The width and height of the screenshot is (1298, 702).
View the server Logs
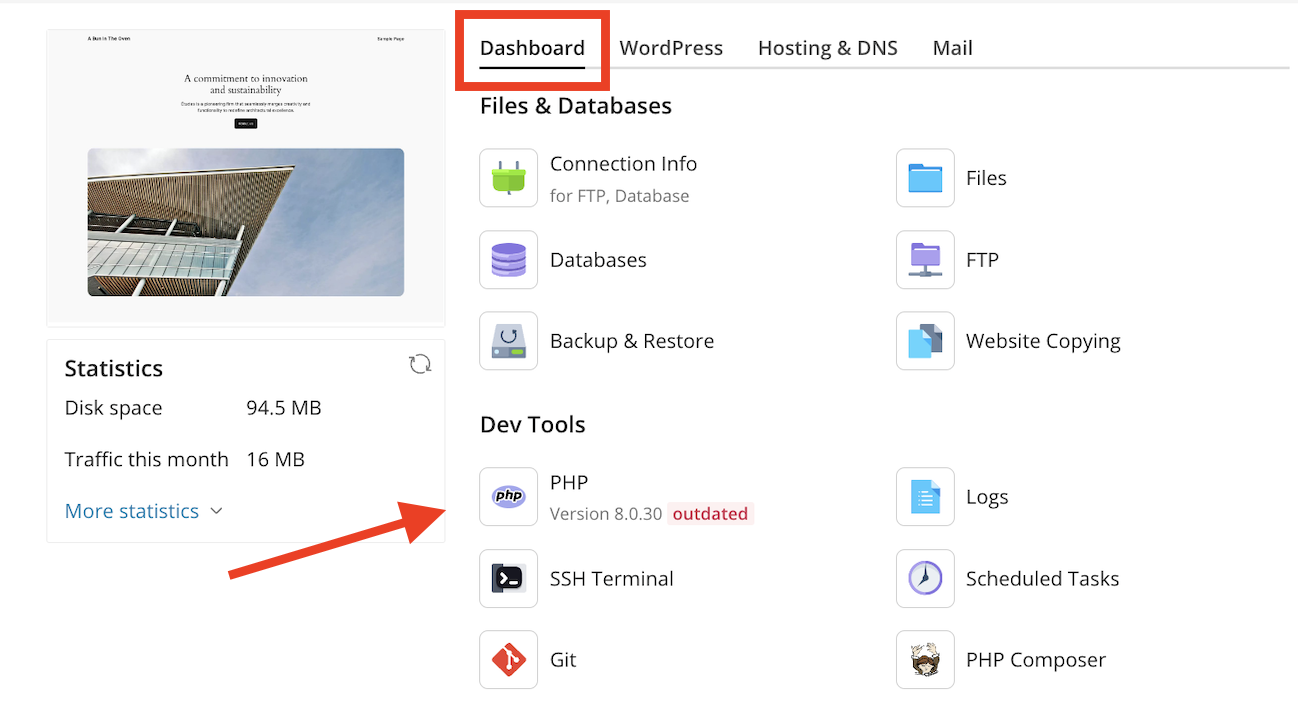tap(987, 497)
